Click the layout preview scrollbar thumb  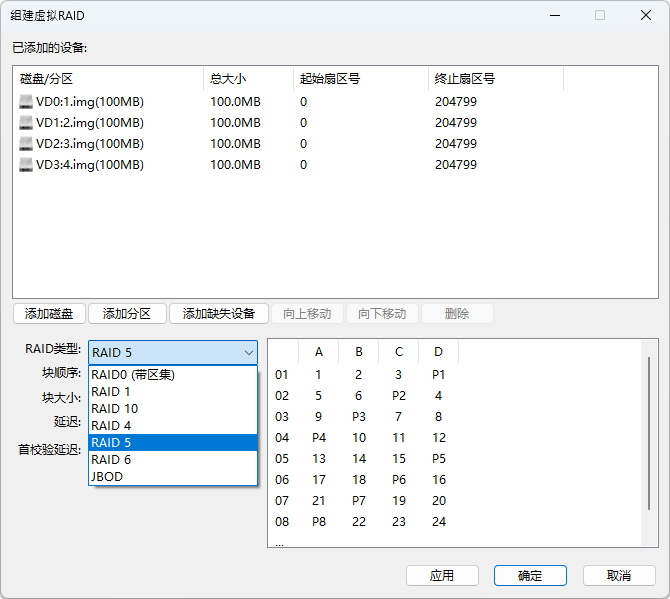point(649,433)
